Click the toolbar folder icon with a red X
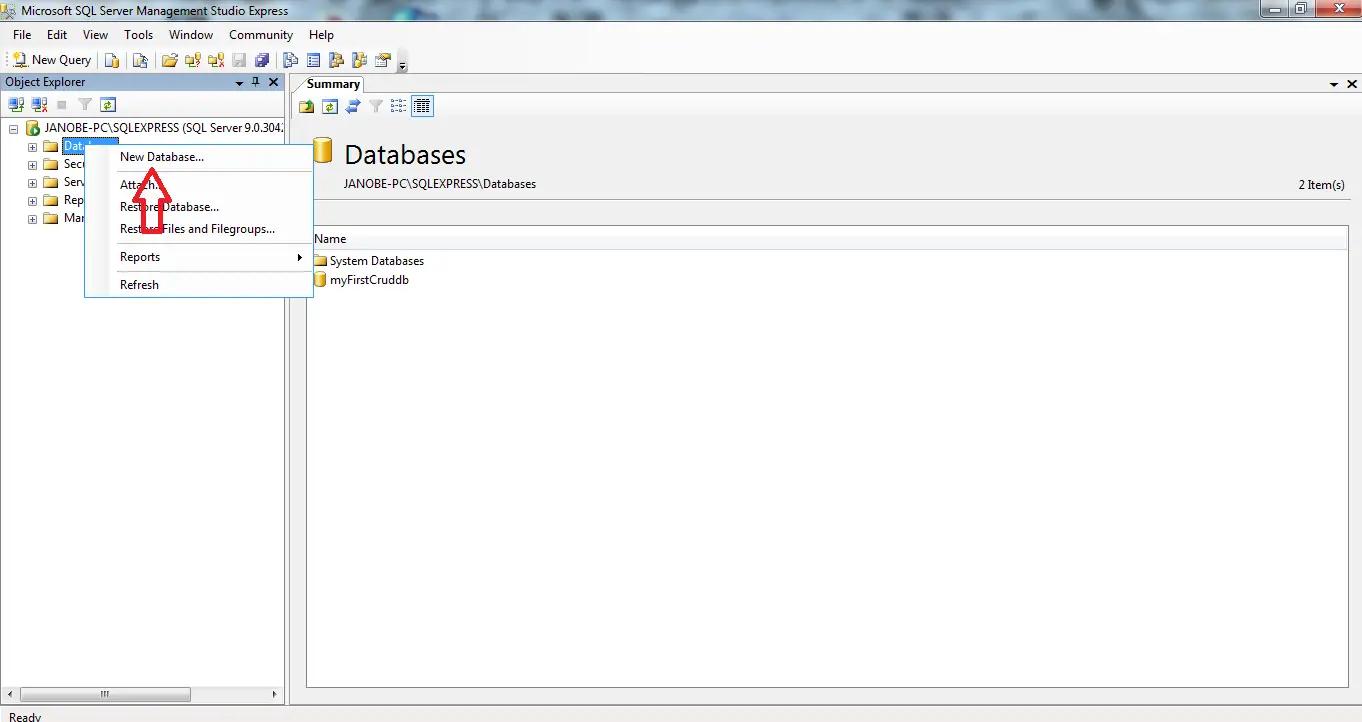The image size is (1362, 722). [x=215, y=60]
